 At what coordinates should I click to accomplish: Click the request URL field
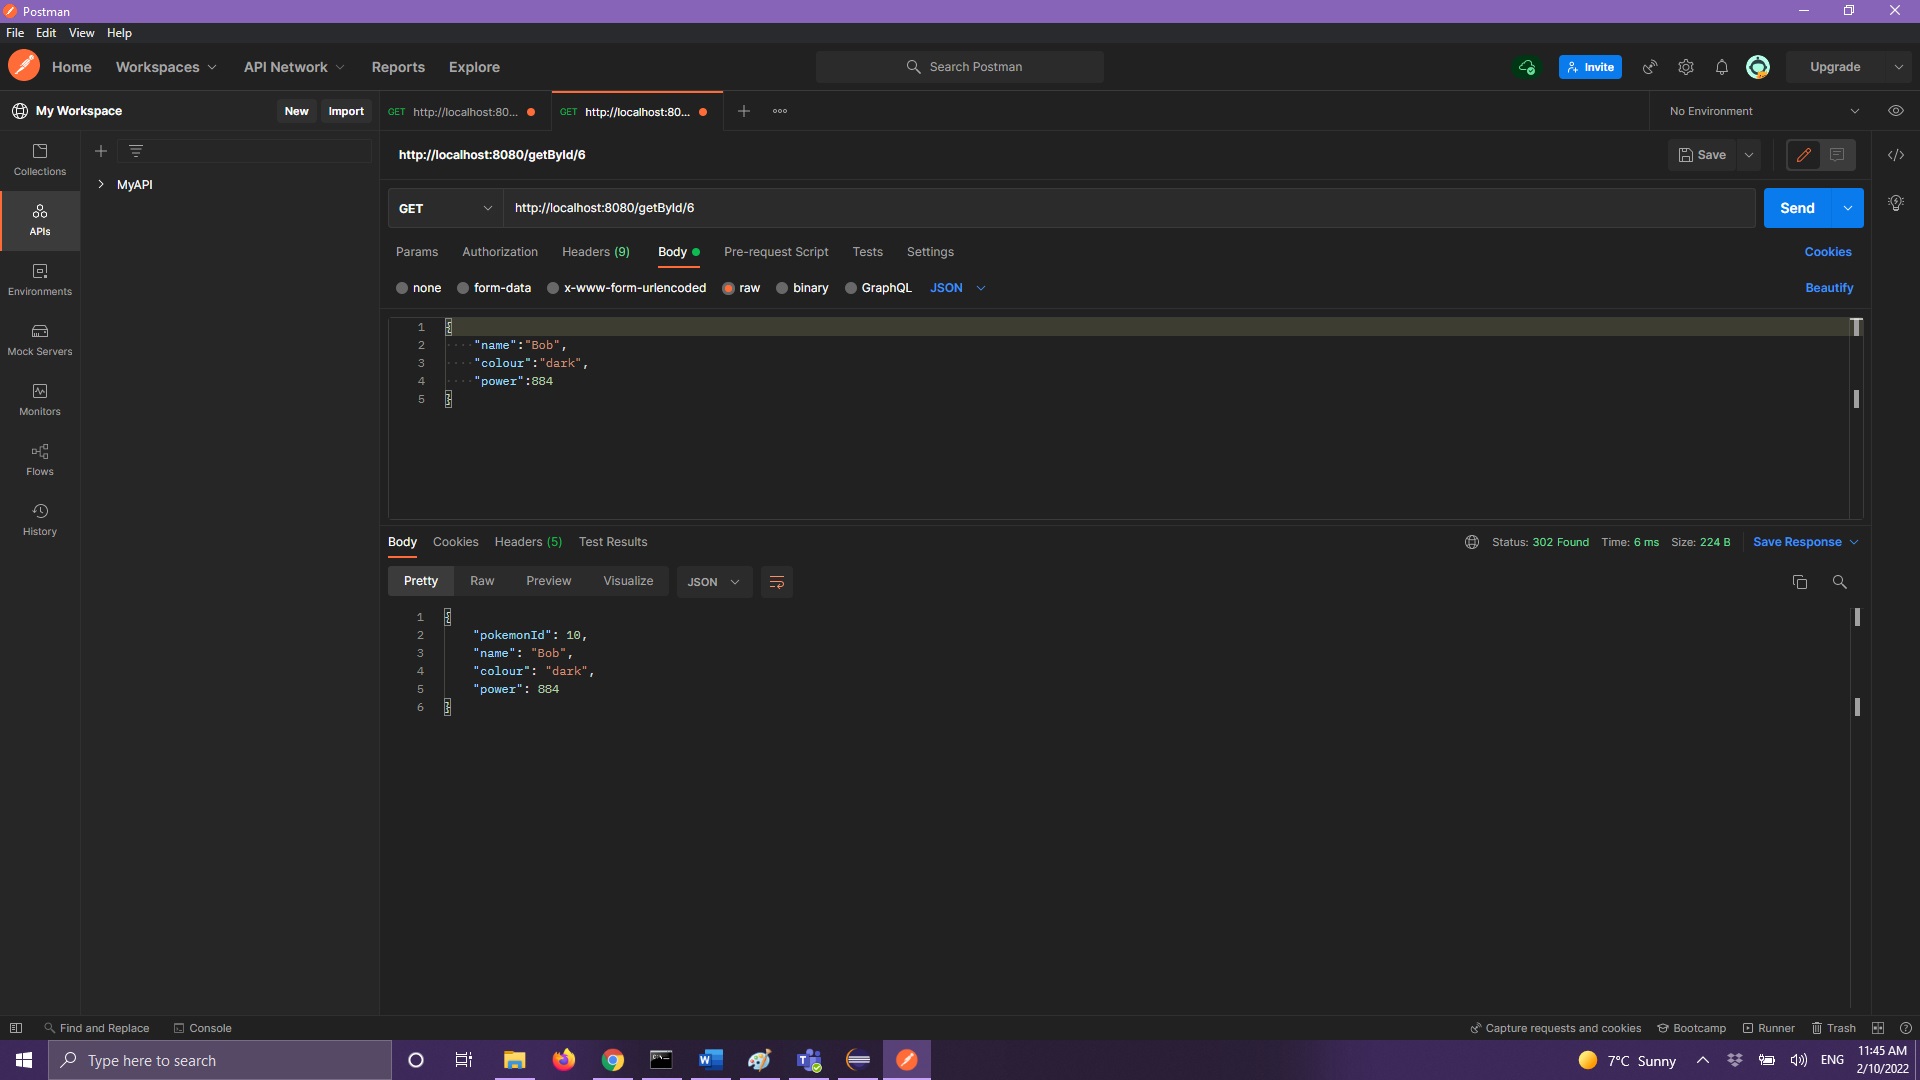point(1129,208)
